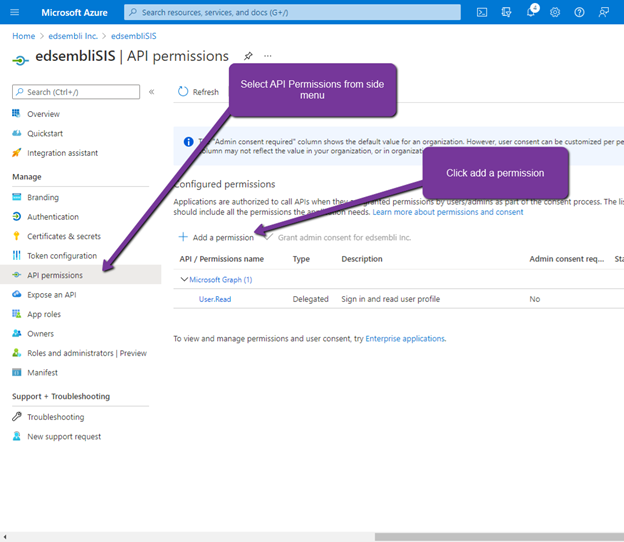The image size is (624, 542).
Task: Click the info icon in the banner
Action: [188, 142]
